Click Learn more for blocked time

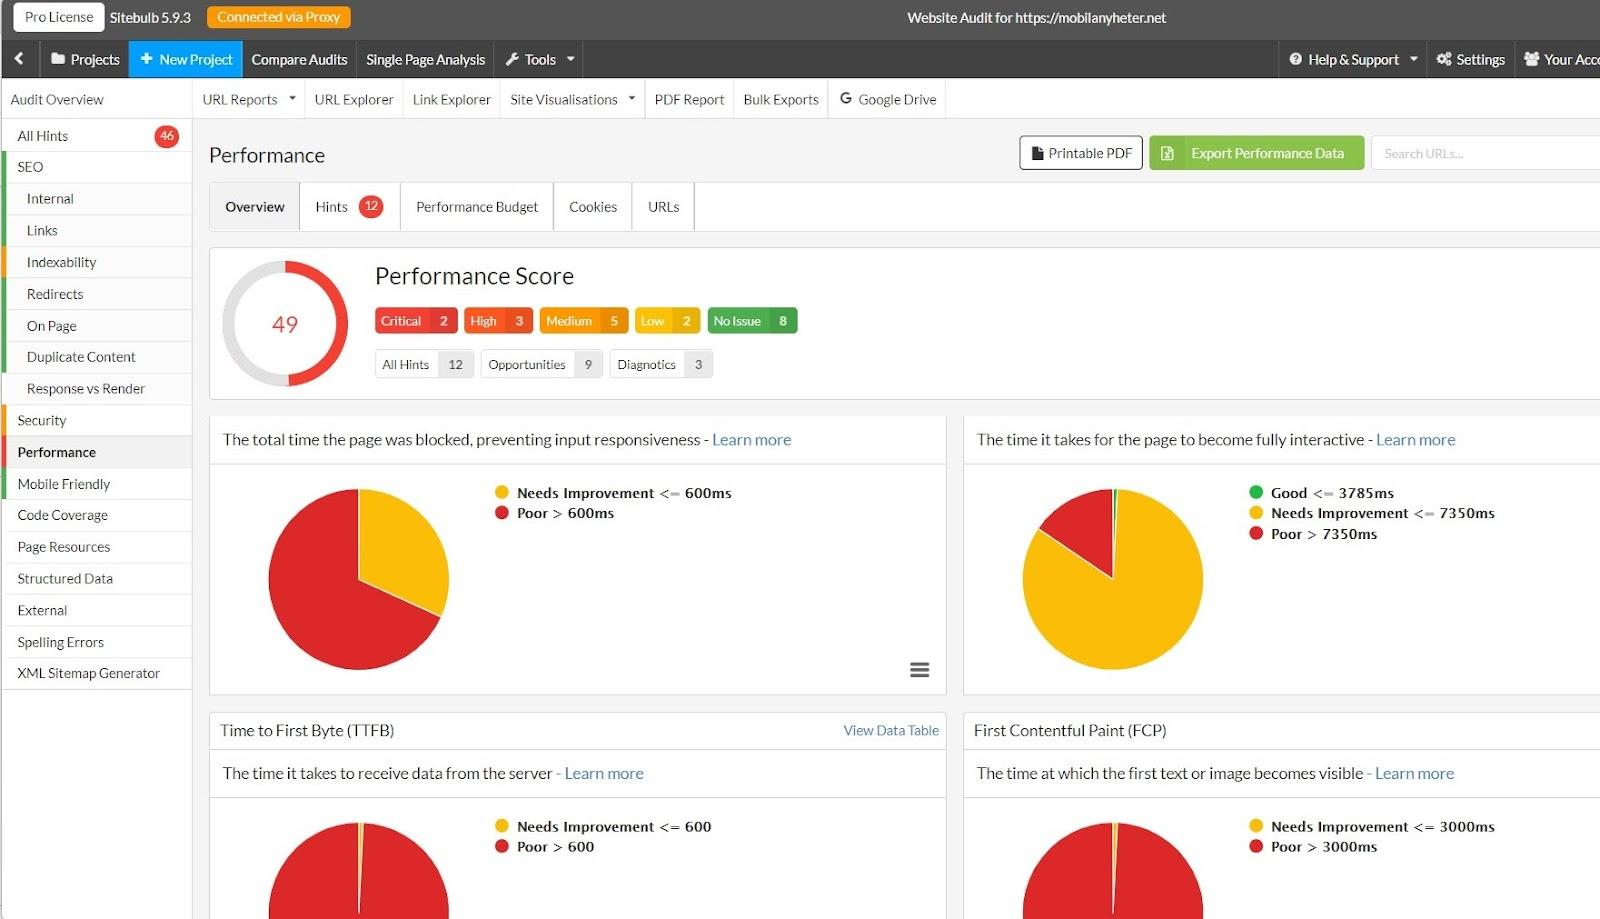click(x=751, y=440)
